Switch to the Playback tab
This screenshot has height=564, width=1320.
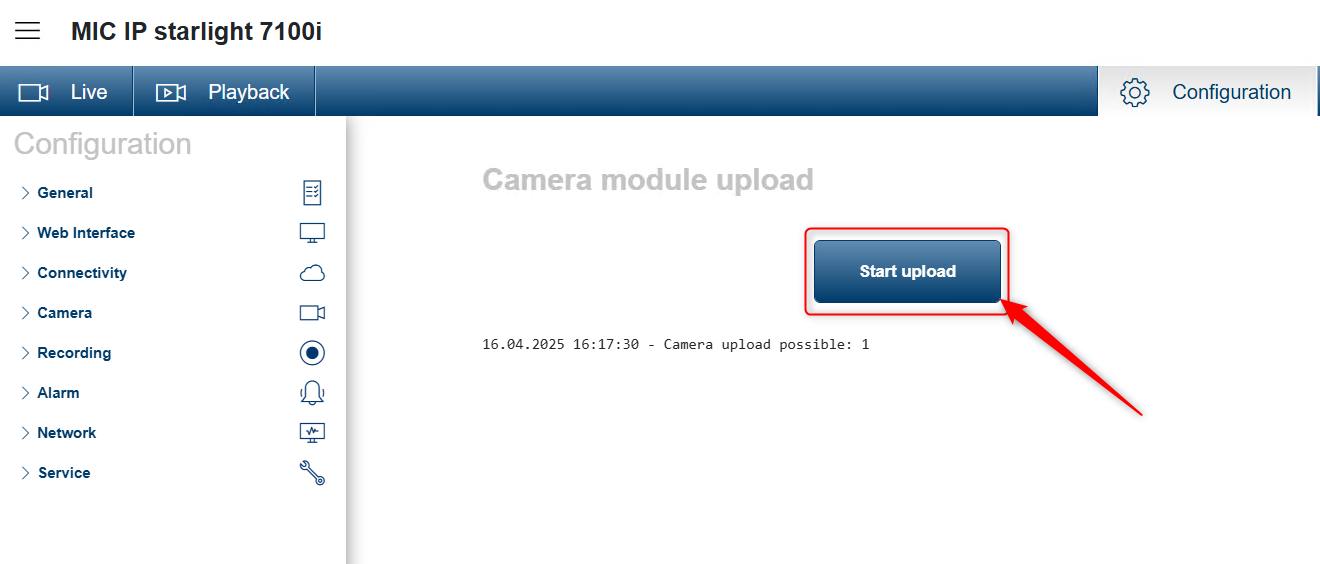pyautogui.click(x=224, y=92)
